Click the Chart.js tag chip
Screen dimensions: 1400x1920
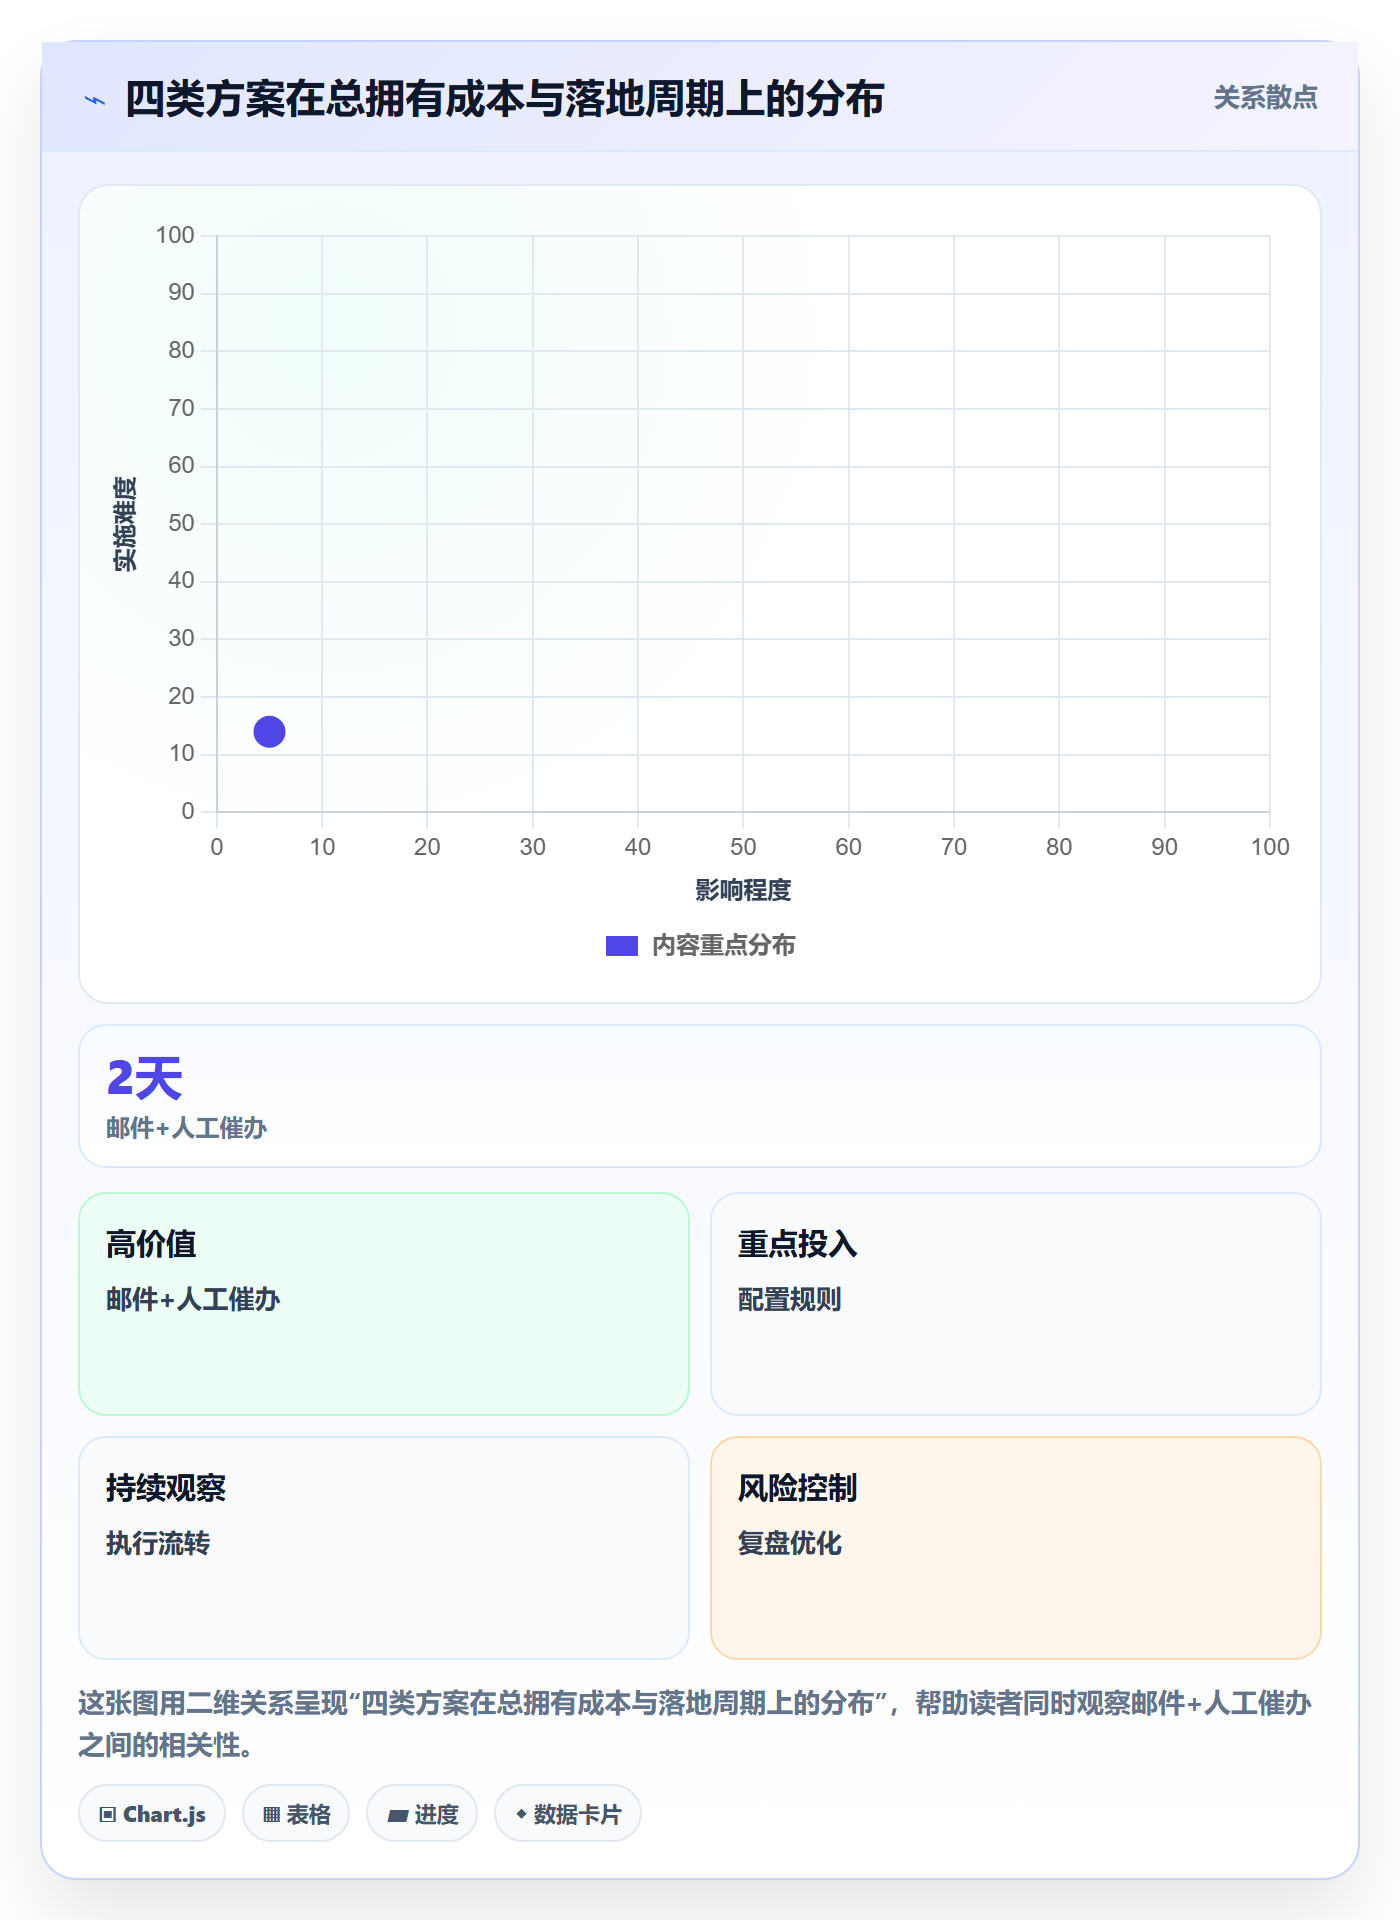[x=152, y=1814]
